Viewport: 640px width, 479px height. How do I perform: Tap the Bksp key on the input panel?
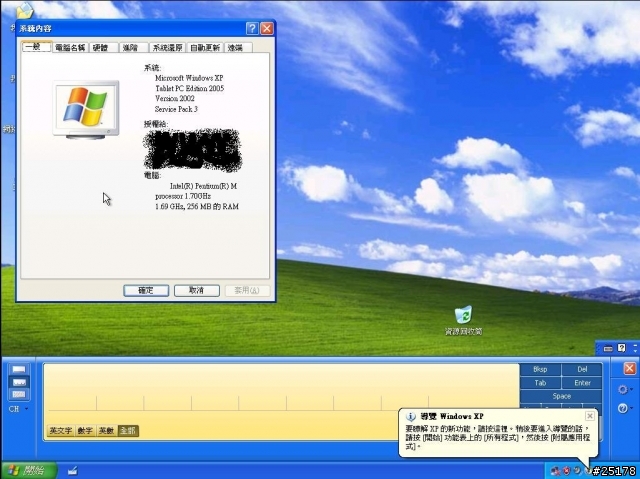540,369
